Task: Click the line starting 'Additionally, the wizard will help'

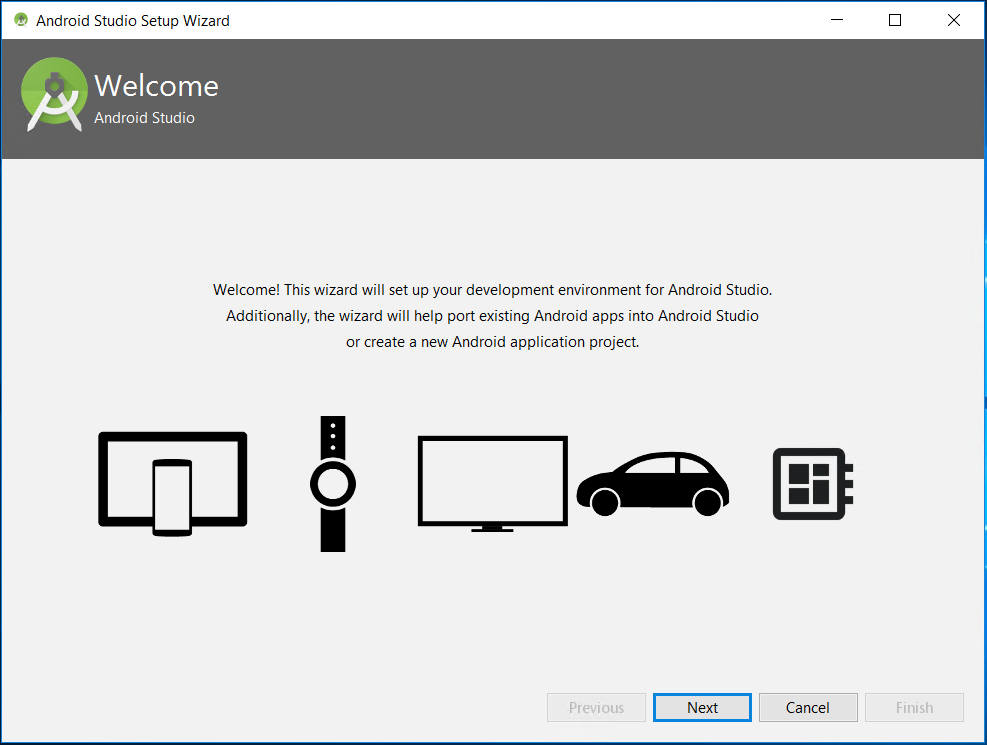Action: click(x=492, y=316)
